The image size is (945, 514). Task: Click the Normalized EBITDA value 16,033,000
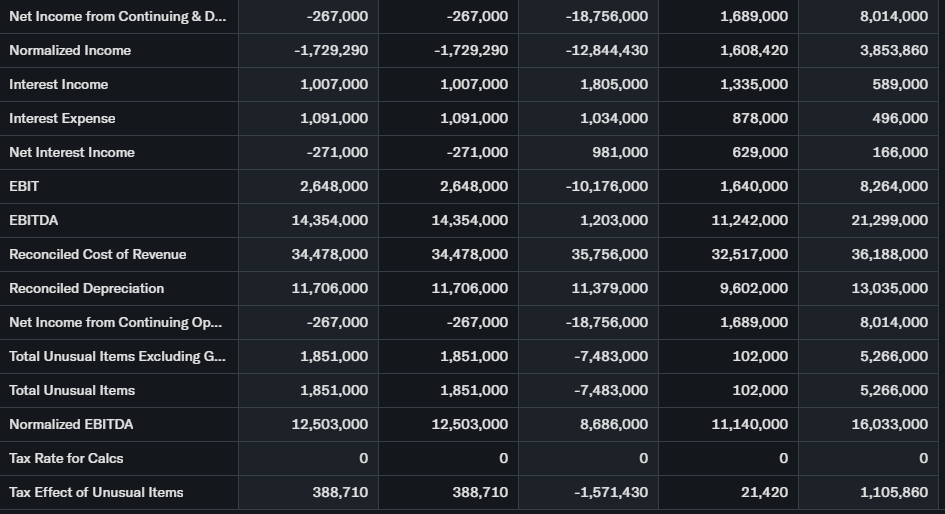pos(889,424)
